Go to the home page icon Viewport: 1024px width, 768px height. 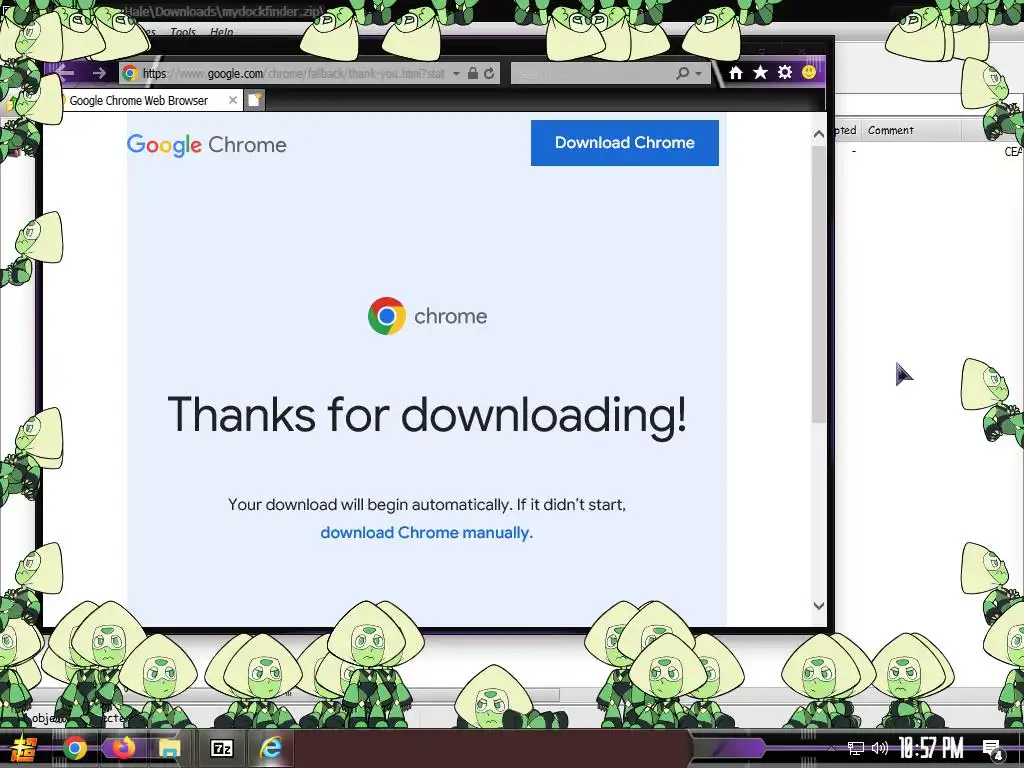[736, 72]
